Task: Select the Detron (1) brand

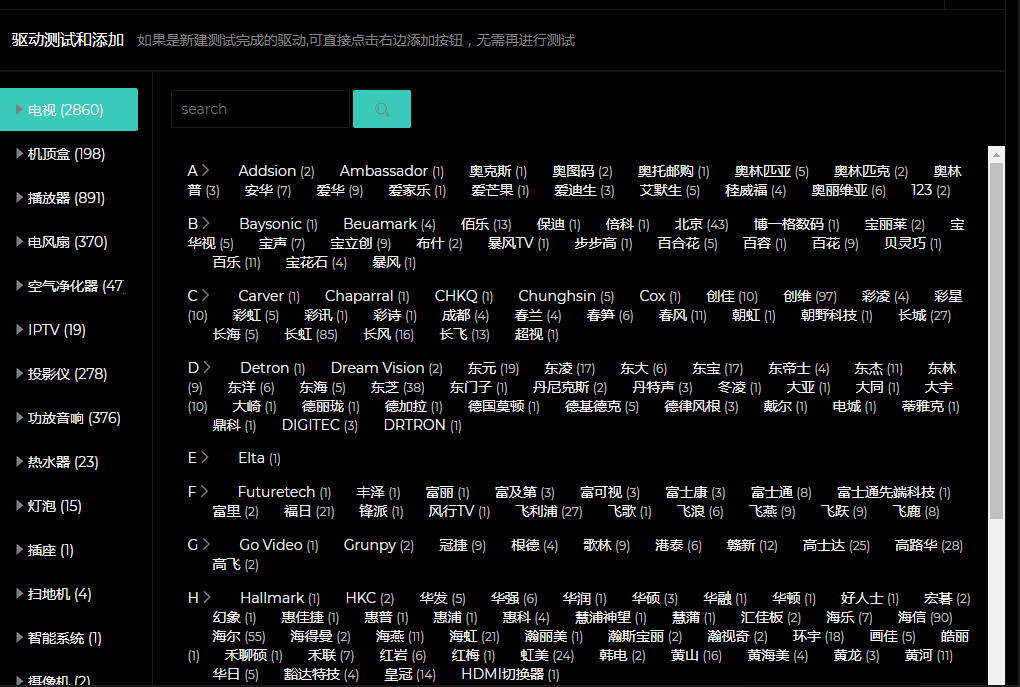Action: point(273,368)
